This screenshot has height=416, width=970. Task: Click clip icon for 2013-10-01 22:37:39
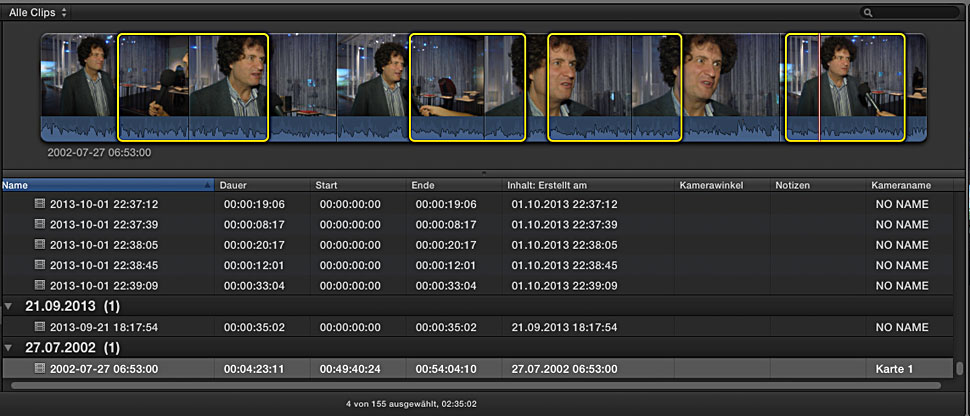click(x=40, y=224)
